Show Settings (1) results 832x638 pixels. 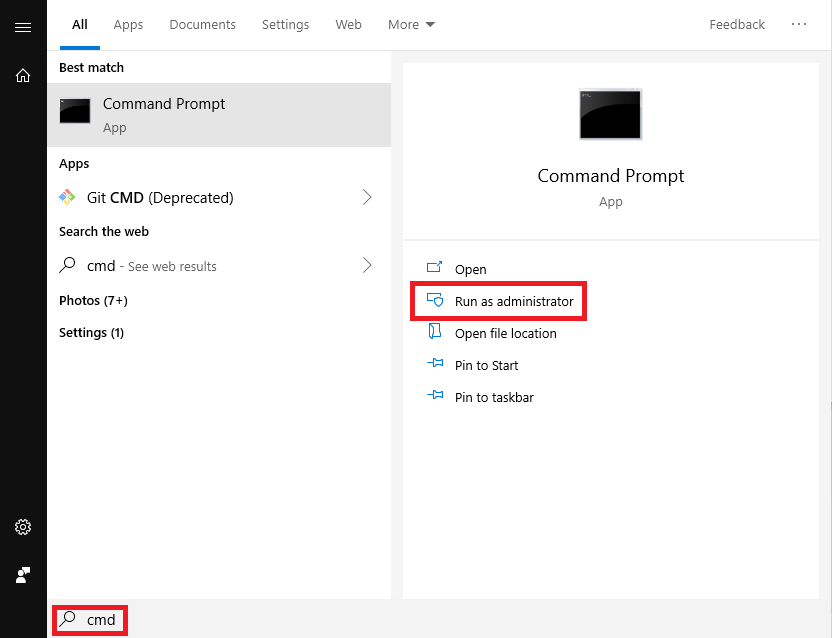tap(91, 333)
